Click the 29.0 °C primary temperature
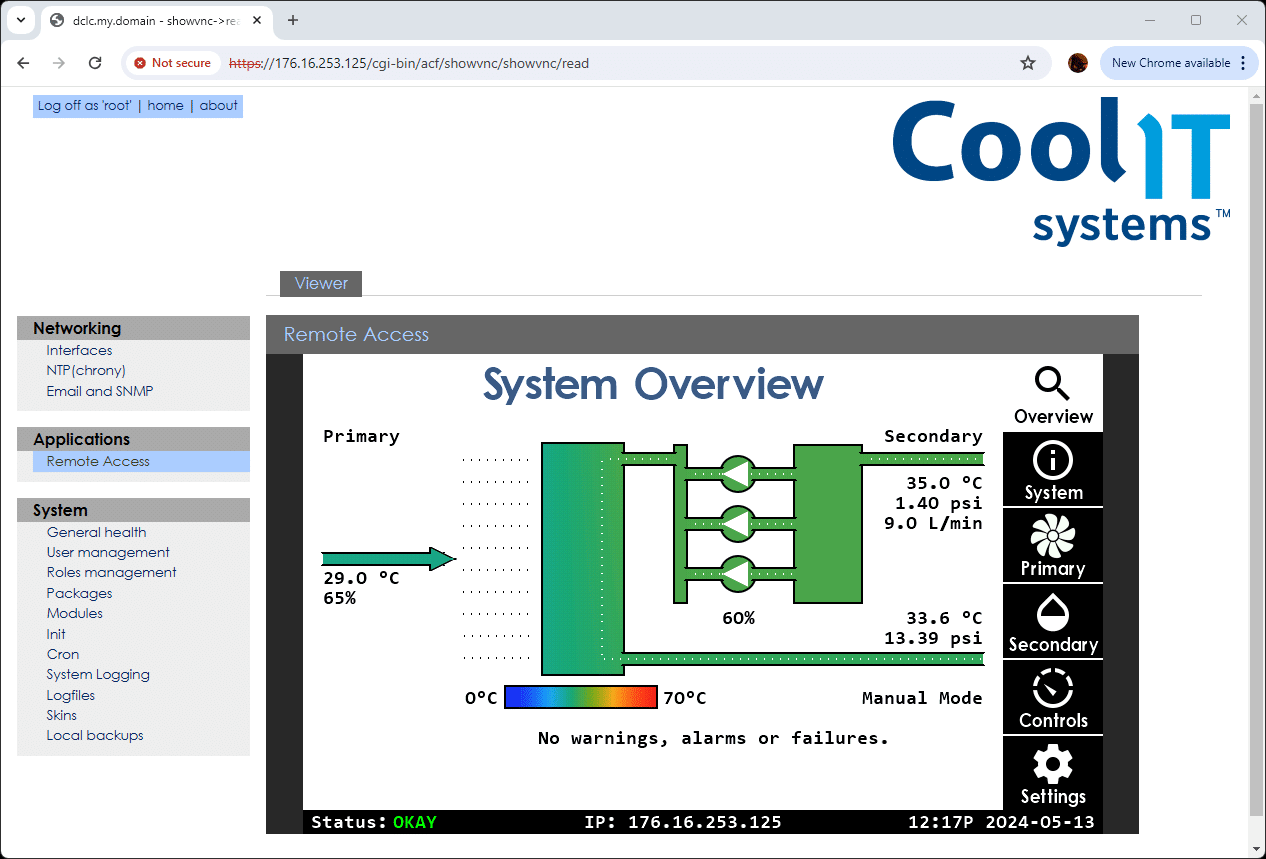The width and height of the screenshot is (1266, 859). coord(361,578)
